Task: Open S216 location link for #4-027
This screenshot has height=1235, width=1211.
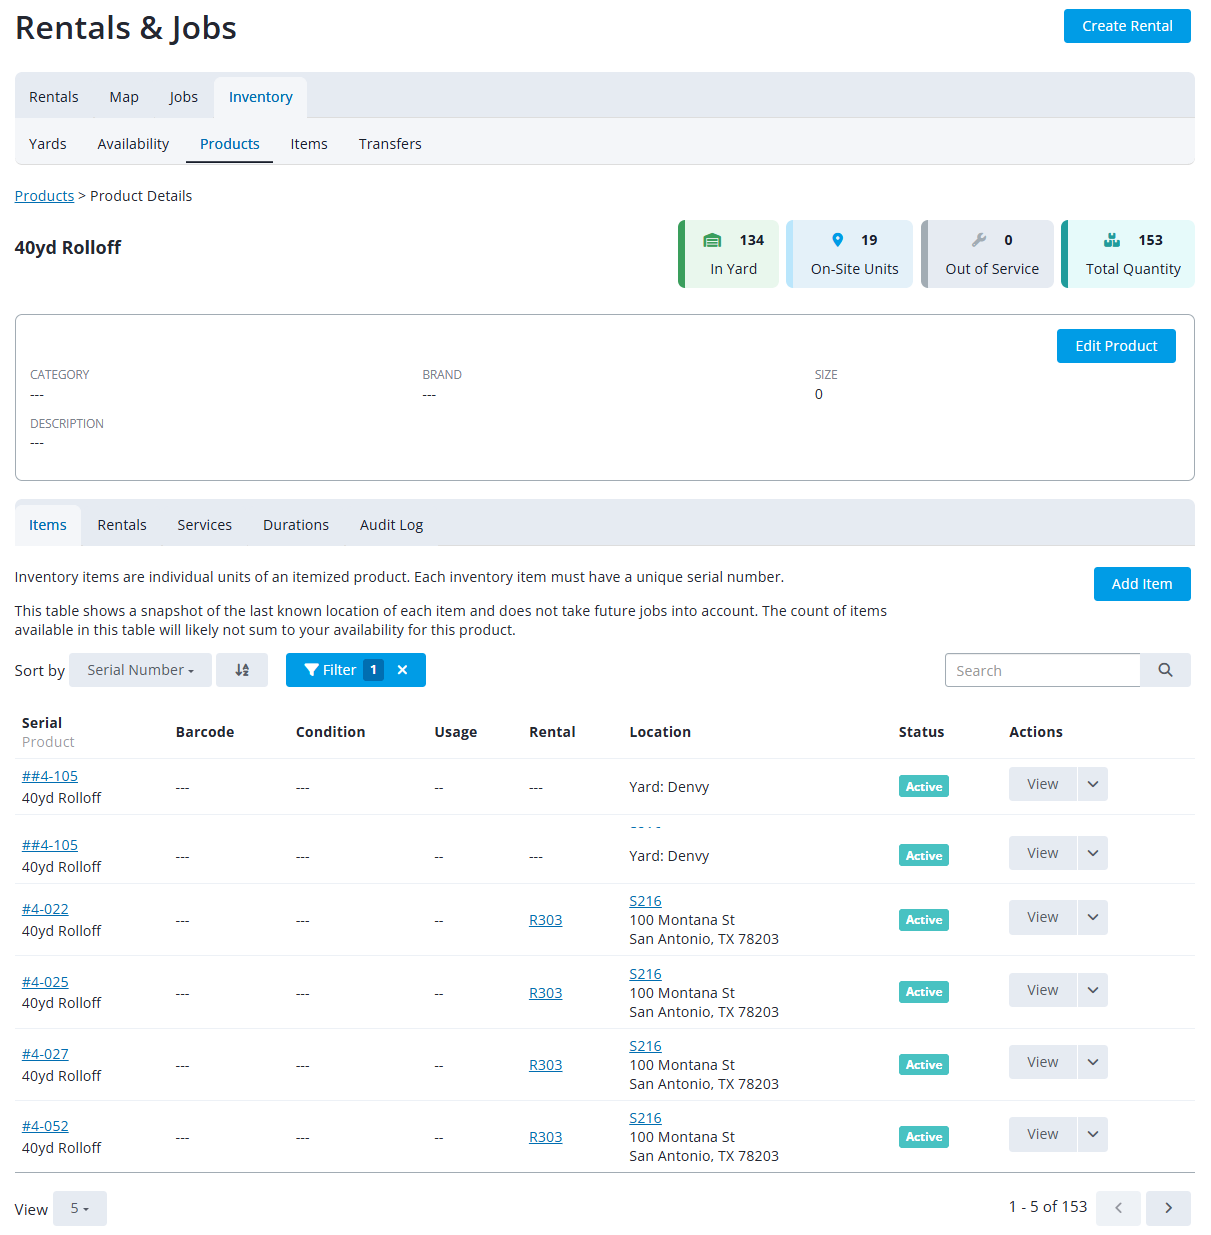Action: coord(645,1046)
